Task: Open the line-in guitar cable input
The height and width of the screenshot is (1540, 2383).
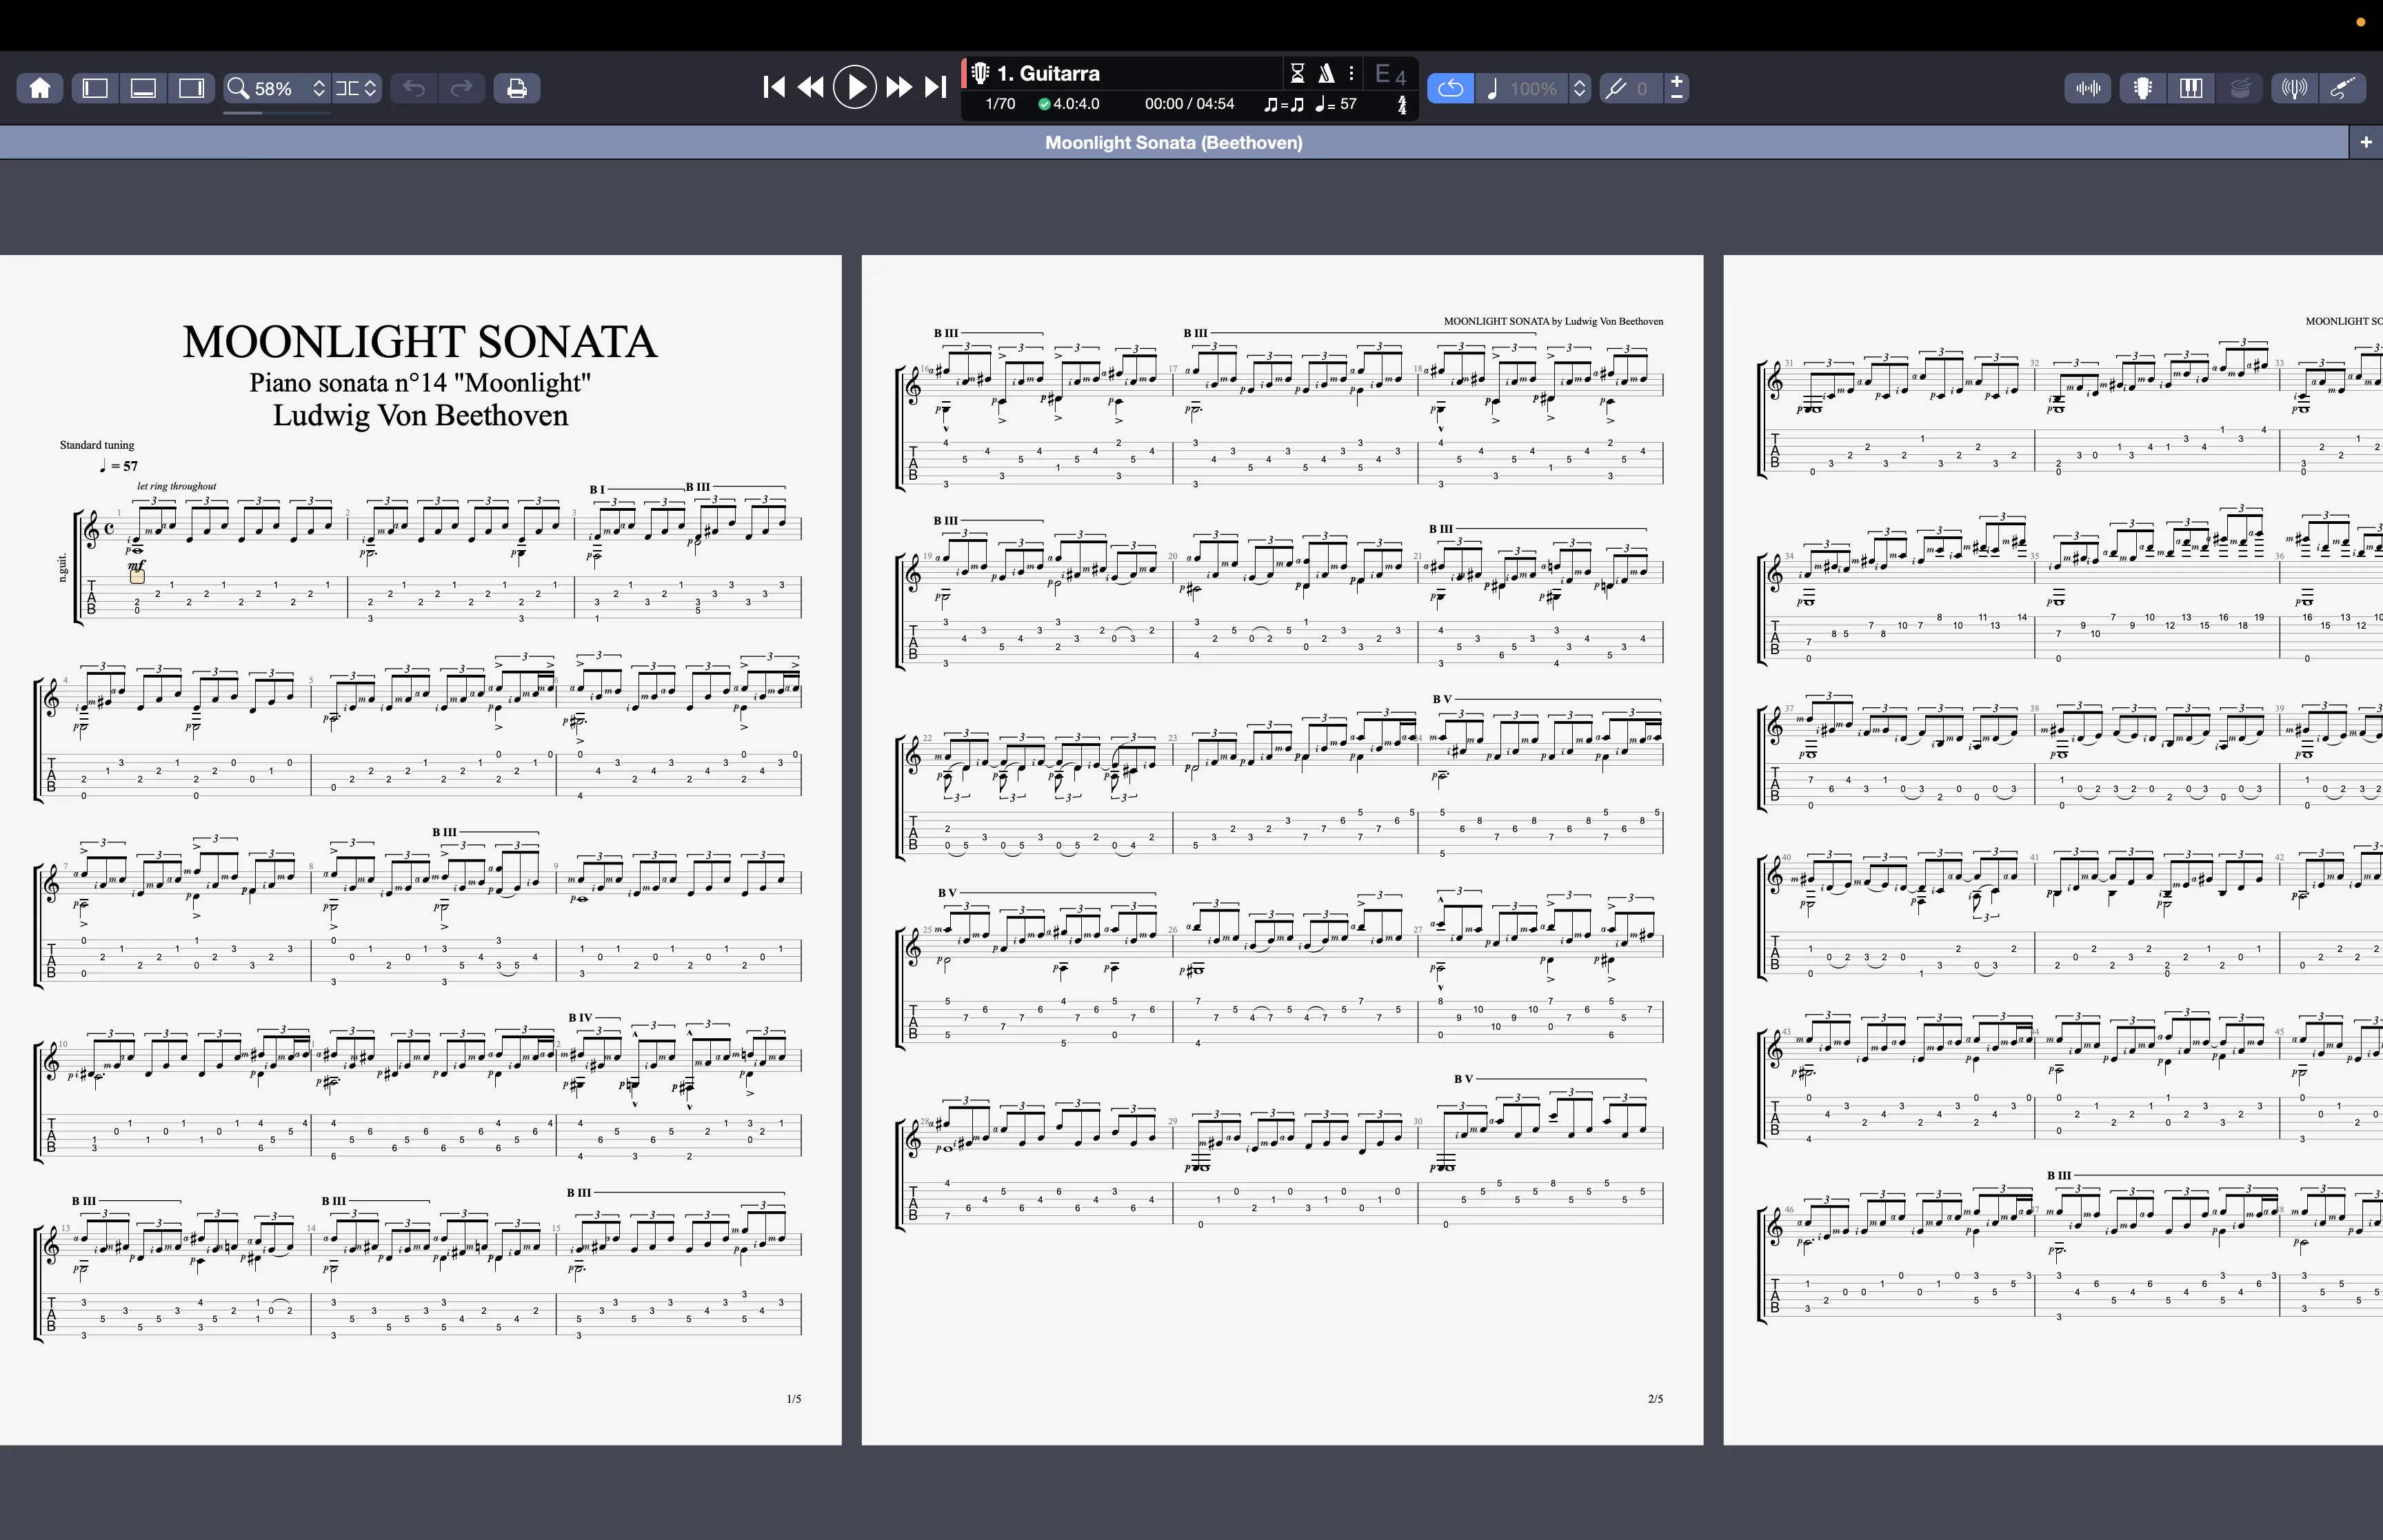Action: coord(2343,88)
